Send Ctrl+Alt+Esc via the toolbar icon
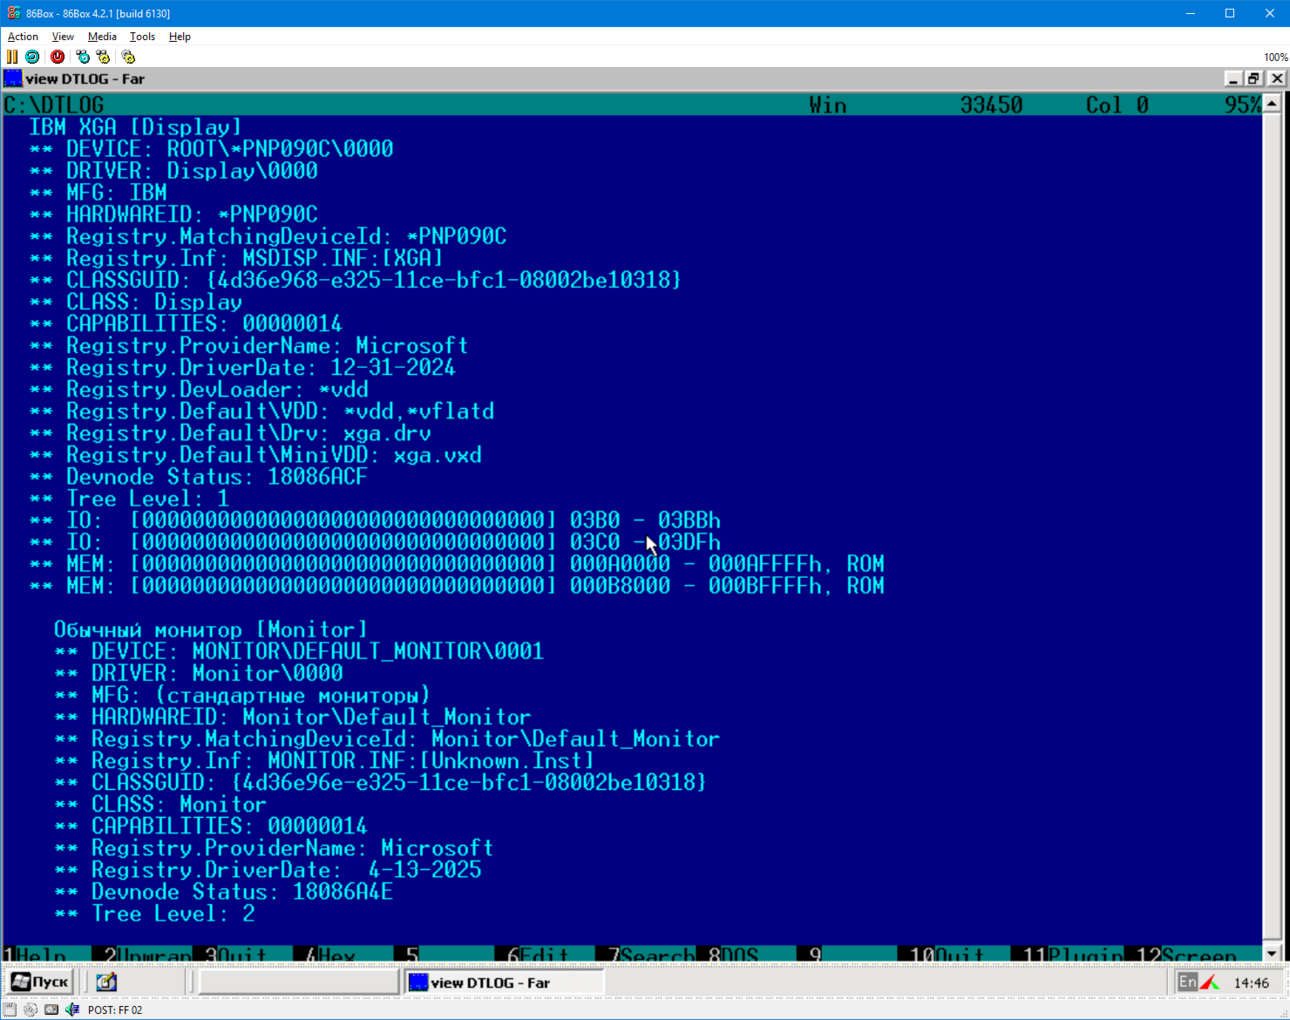 [103, 57]
